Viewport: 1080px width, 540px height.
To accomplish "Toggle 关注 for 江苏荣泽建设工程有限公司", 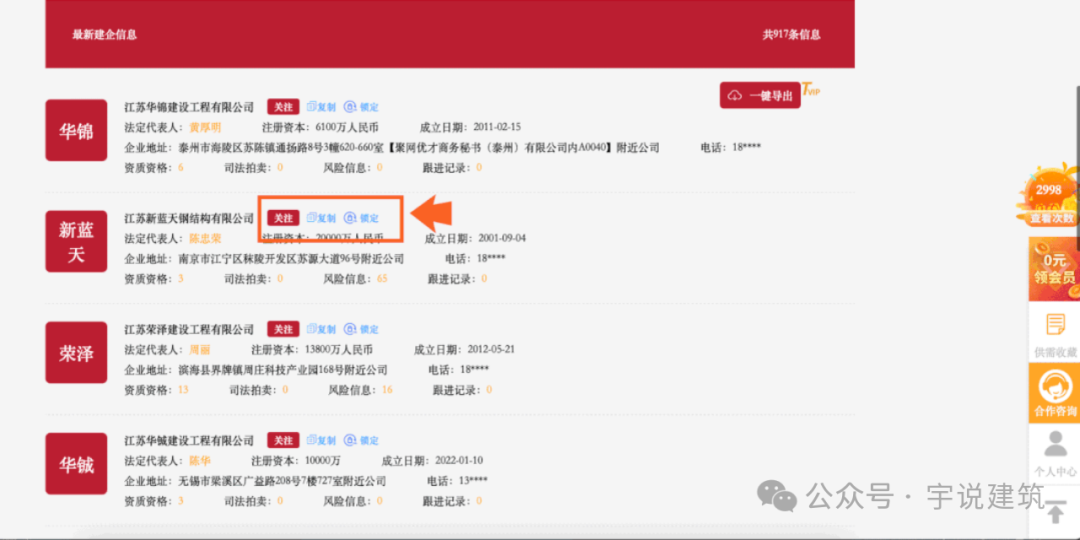I will (283, 329).
